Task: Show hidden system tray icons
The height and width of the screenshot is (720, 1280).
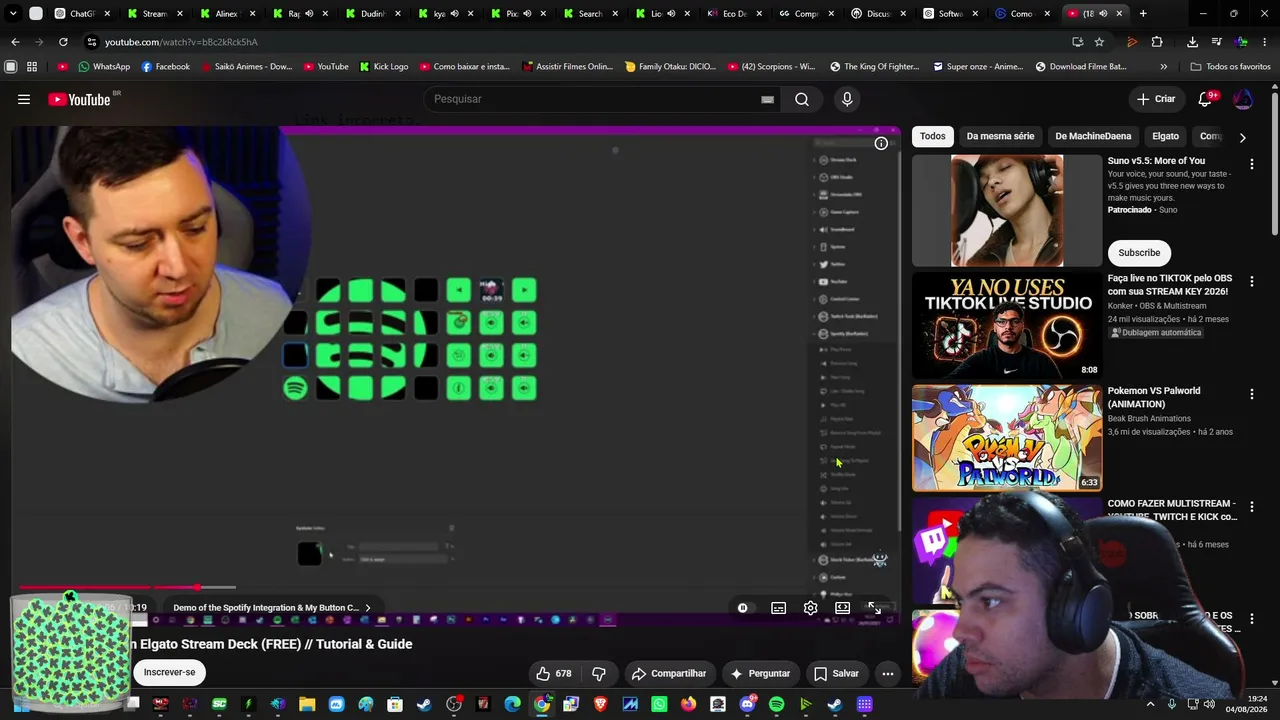Action: [x=1150, y=704]
